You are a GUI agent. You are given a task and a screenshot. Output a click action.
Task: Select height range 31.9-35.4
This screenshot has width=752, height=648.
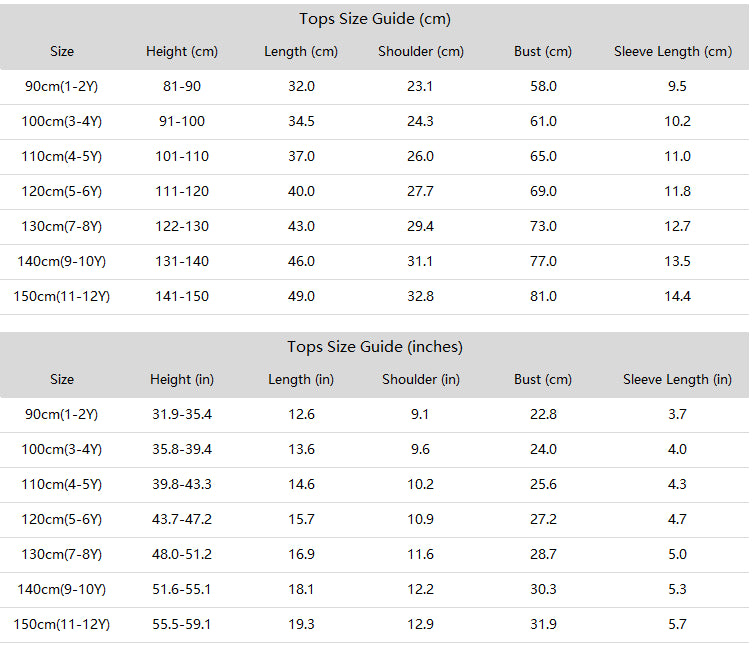pyautogui.click(x=182, y=414)
